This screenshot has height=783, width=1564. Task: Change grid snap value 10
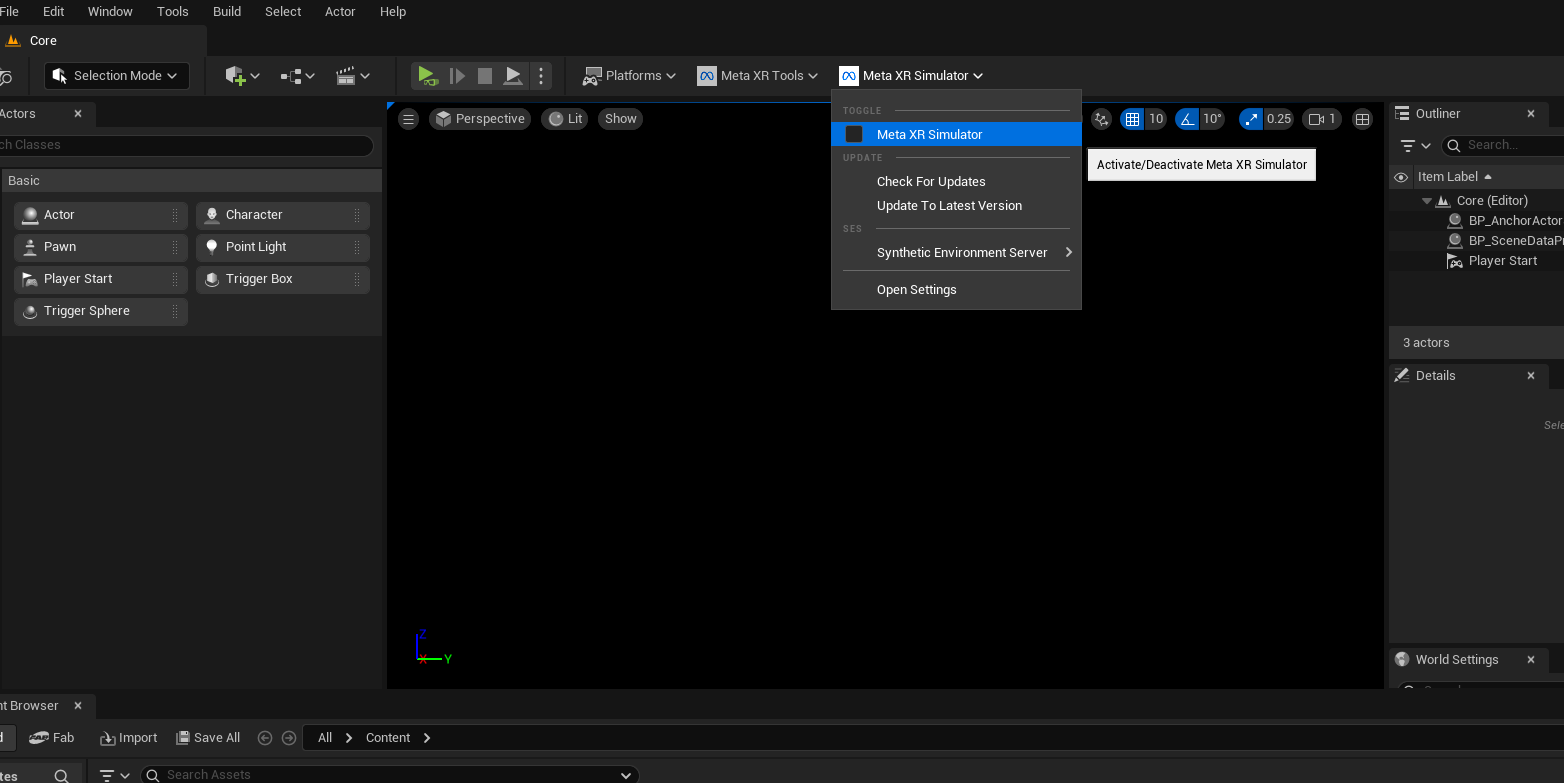[x=1155, y=119]
